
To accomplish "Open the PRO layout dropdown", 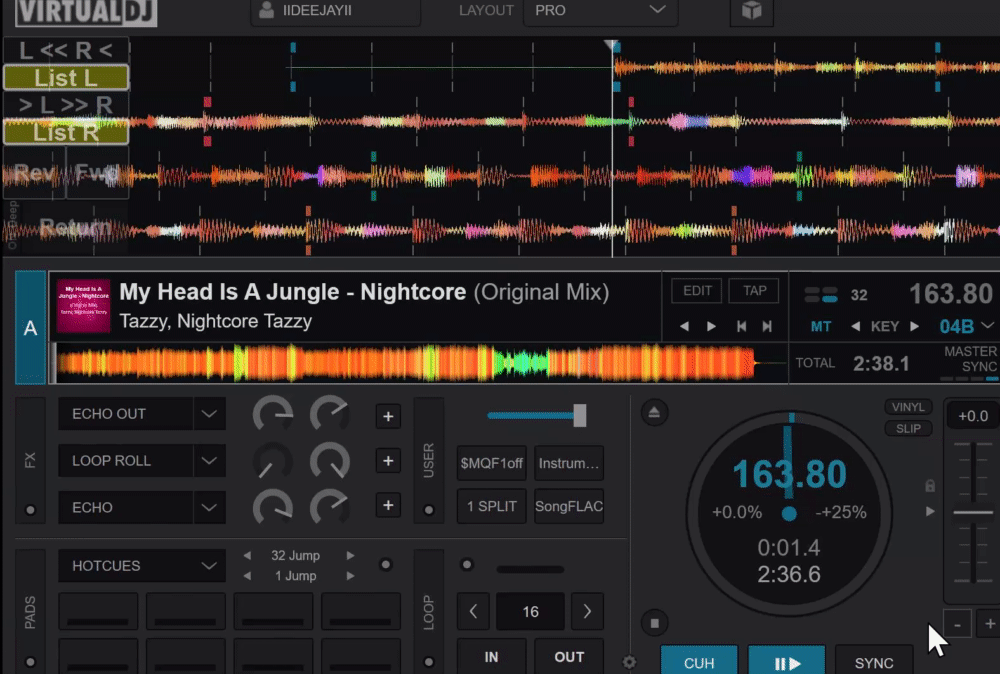I will pos(600,11).
